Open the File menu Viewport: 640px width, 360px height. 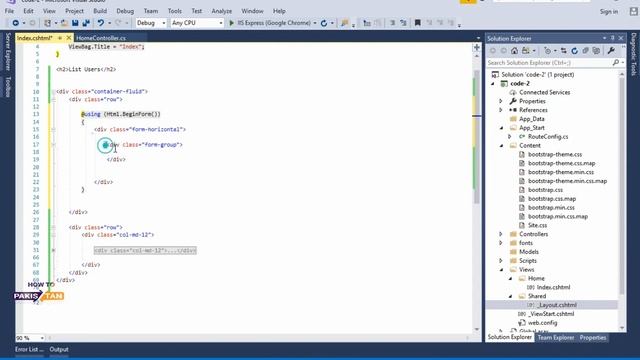[9, 11]
